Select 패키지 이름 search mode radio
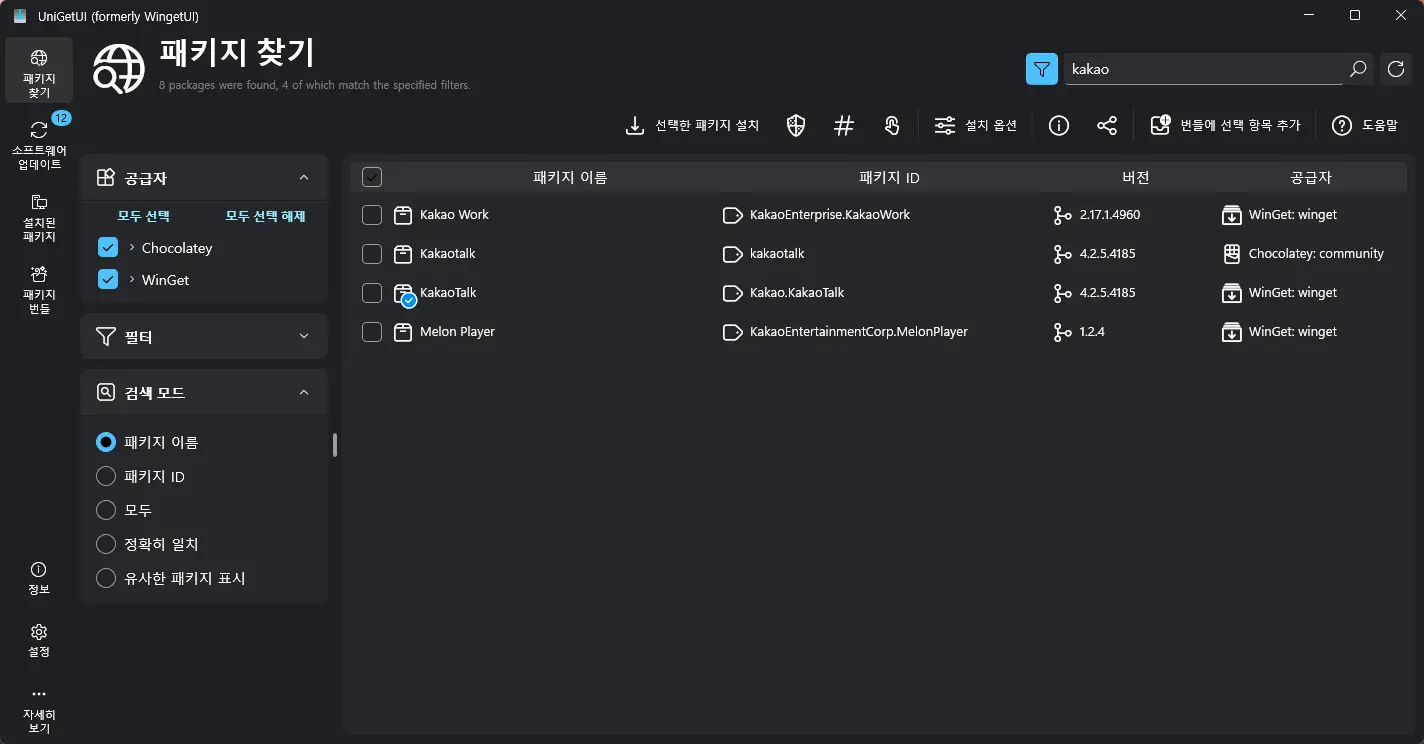1424x744 pixels. tap(106, 442)
